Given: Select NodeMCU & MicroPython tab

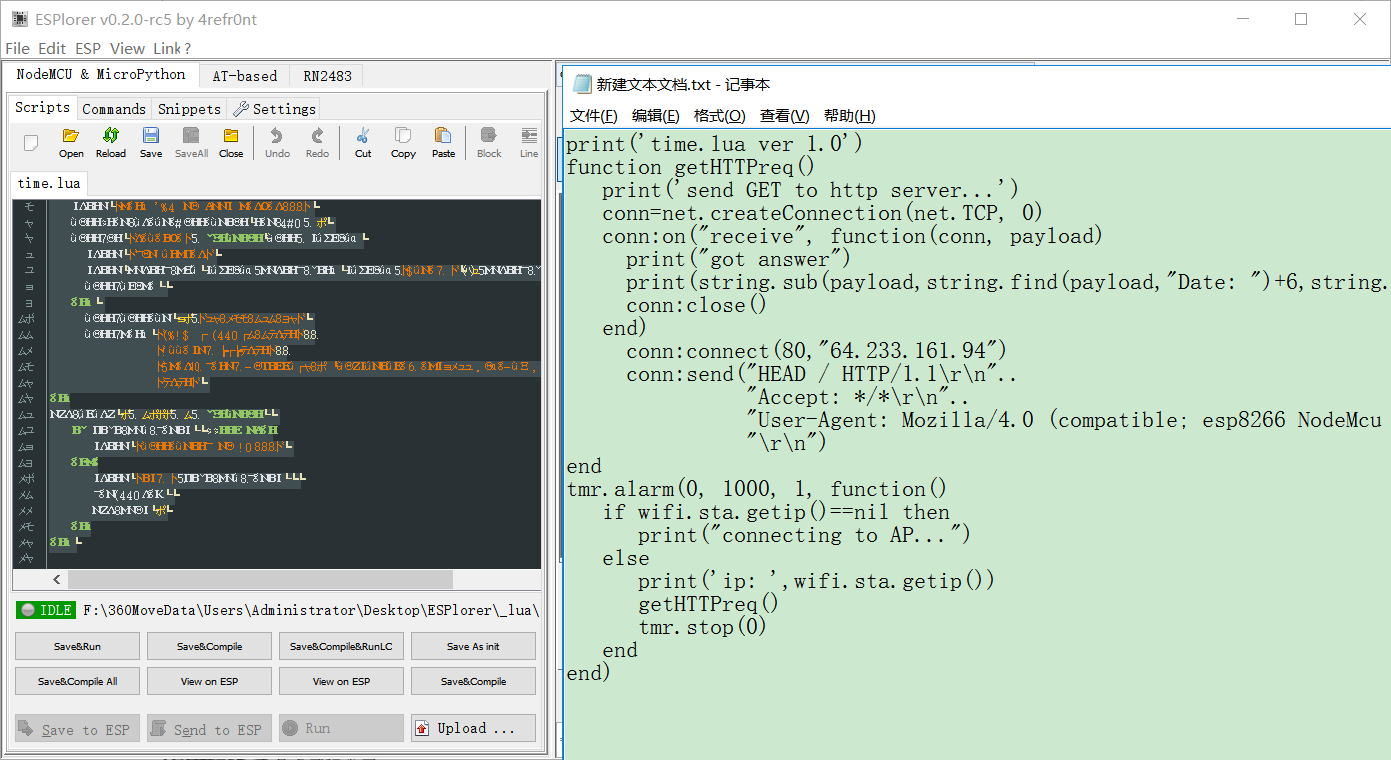Looking at the screenshot, I should click(101, 75).
